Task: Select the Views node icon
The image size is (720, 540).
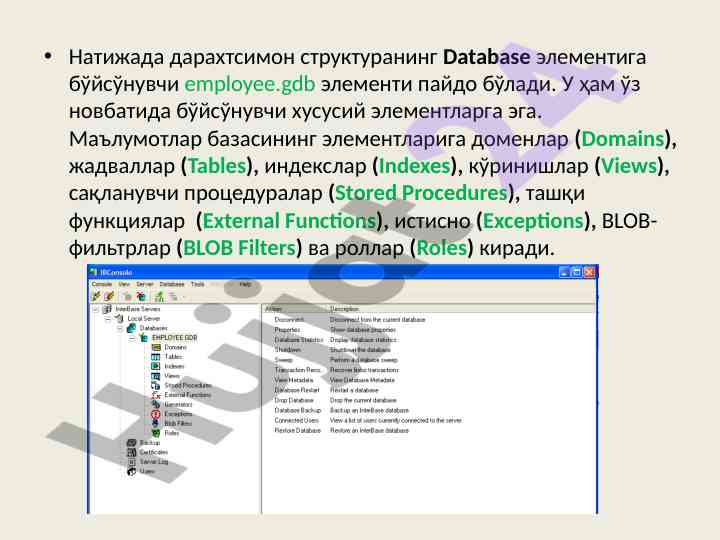Action: point(156,376)
